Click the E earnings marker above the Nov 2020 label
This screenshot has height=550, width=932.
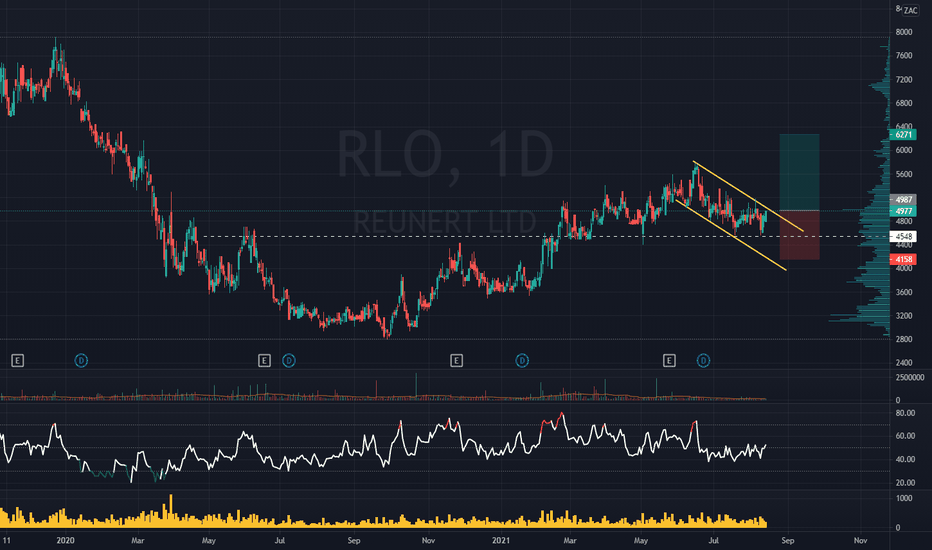pyautogui.click(x=456, y=360)
